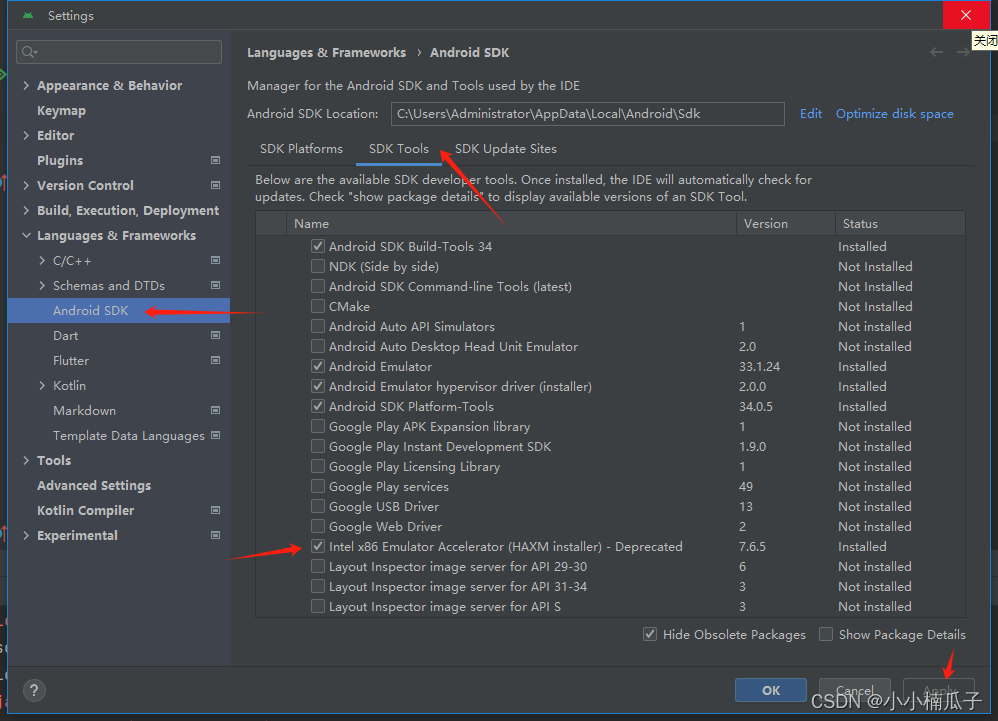This screenshot has height=721, width=998.
Task: Open Advanced Settings page
Action: [x=94, y=486]
